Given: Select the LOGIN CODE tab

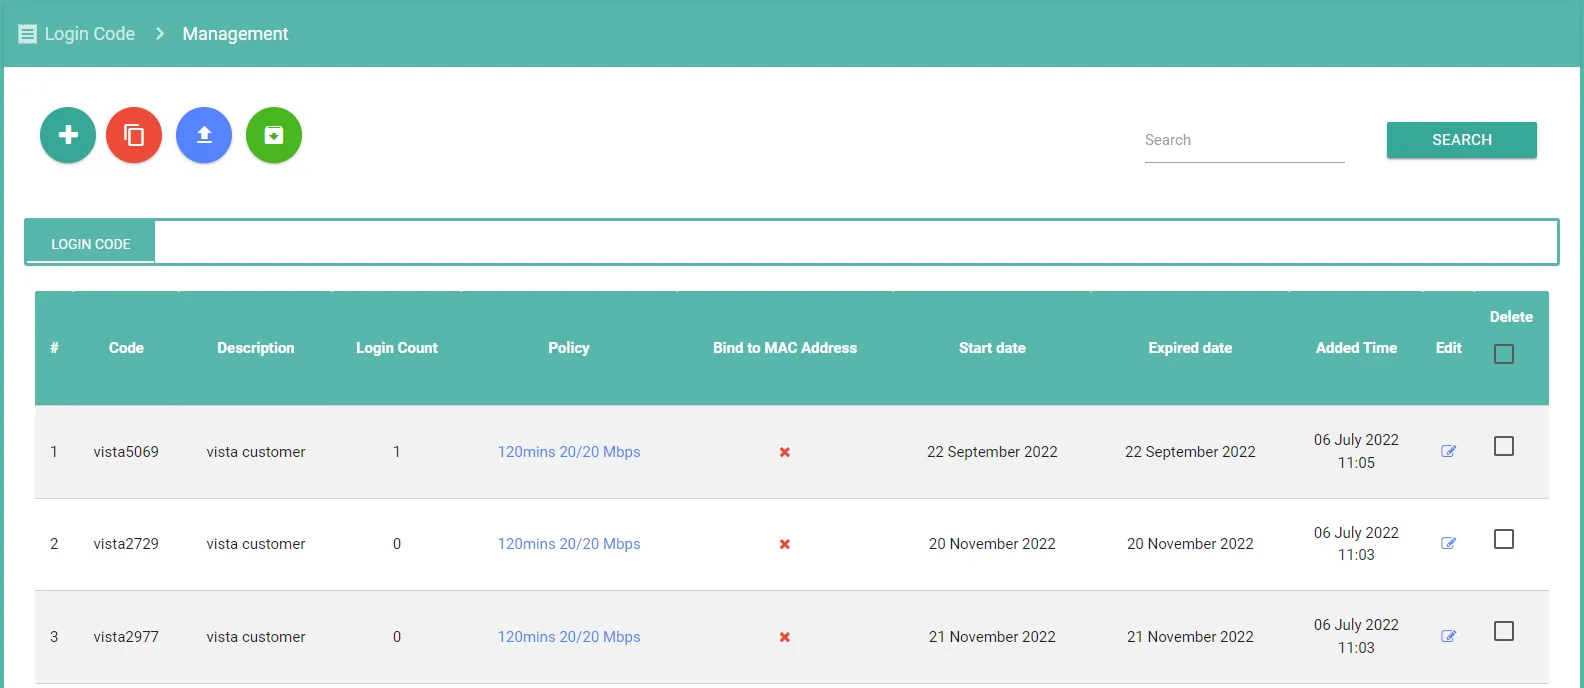Looking at the screenshot, I should pos(91,243).
